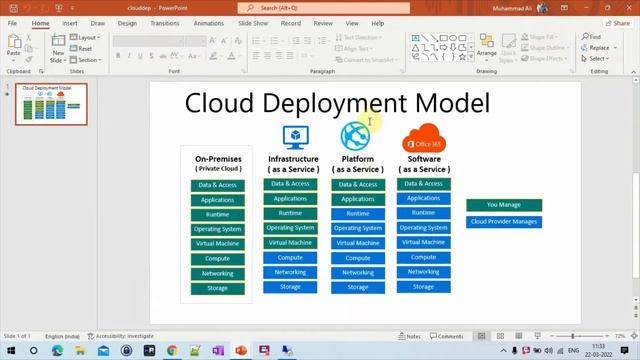The height and width of the screenshot is (360, 640).
Task: Click the Share button
Action: click(618, 23)
